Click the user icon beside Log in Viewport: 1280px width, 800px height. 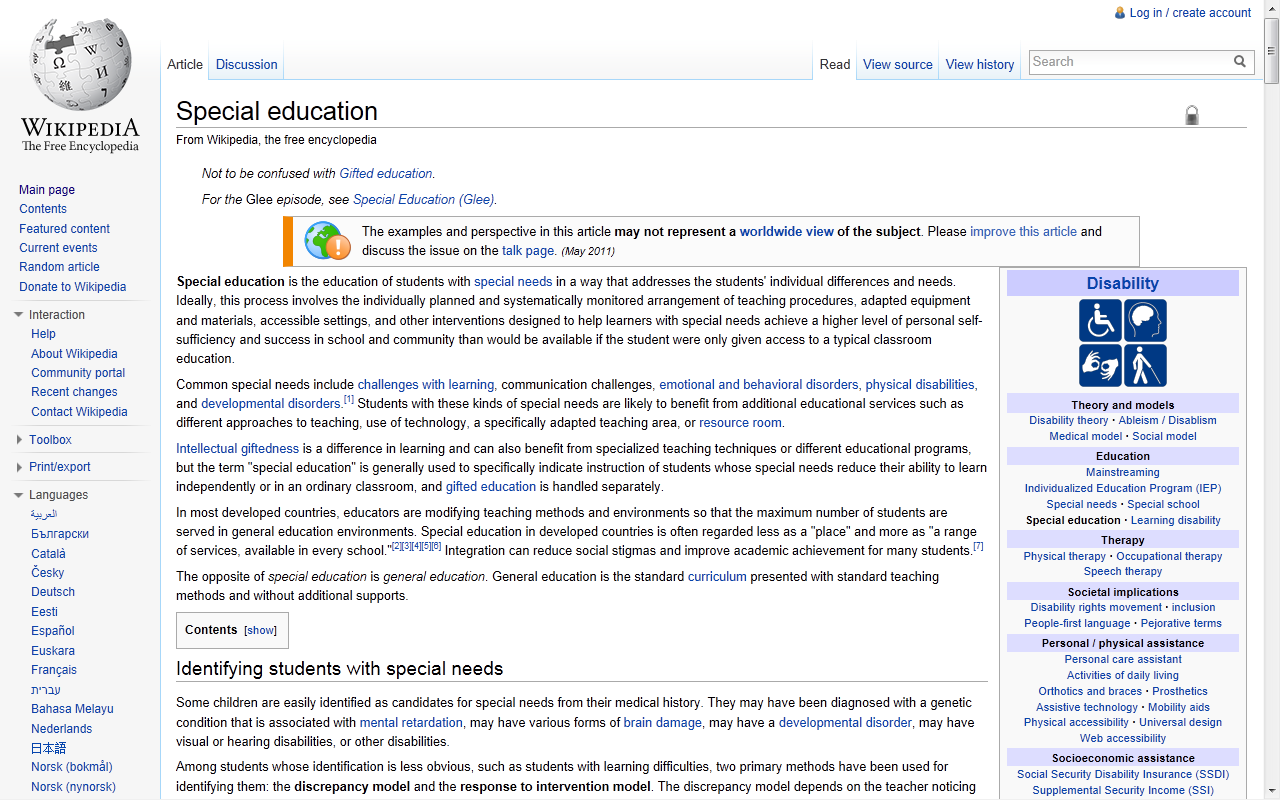pyautogui.click(x=1120, y=13)
